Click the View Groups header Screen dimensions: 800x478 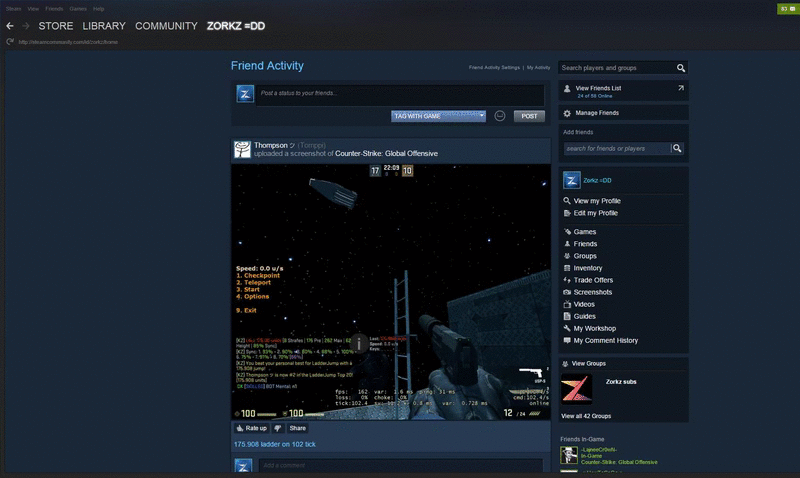[x=588, y=364]
